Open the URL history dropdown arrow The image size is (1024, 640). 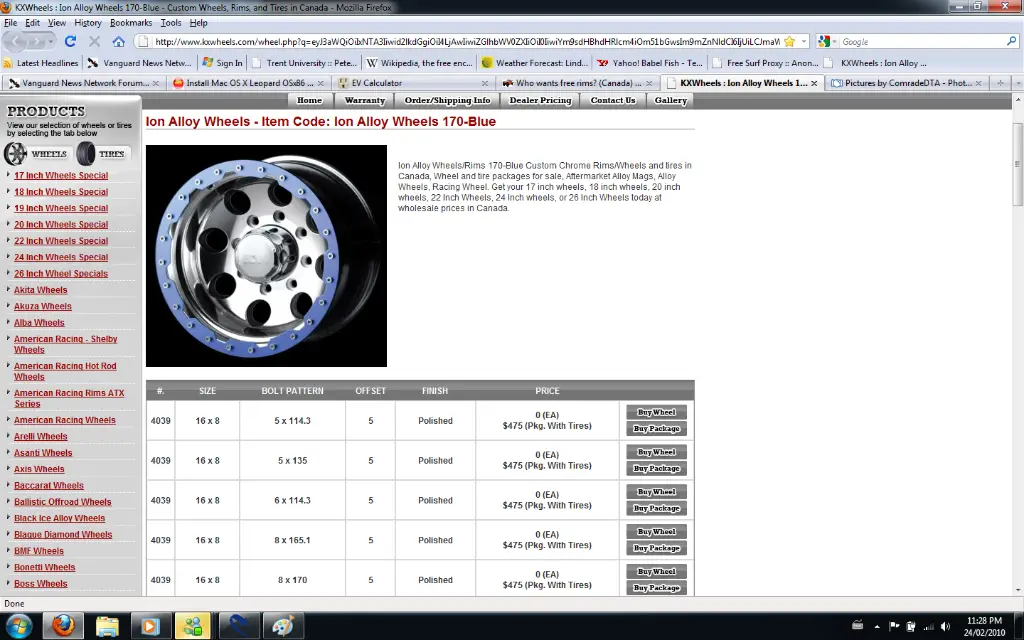pos(804,41)
